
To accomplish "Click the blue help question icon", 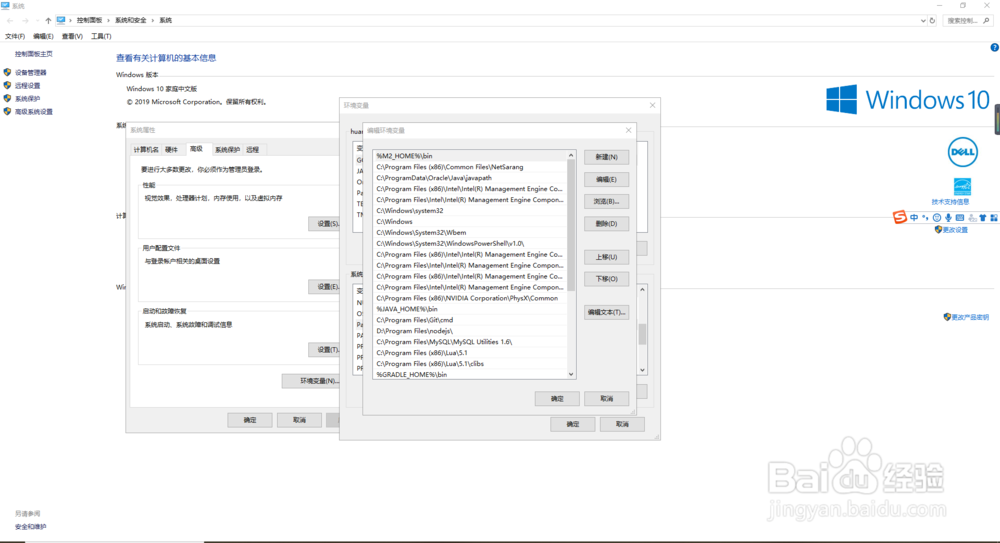I will pyautogui.click(x=994, y=47).
